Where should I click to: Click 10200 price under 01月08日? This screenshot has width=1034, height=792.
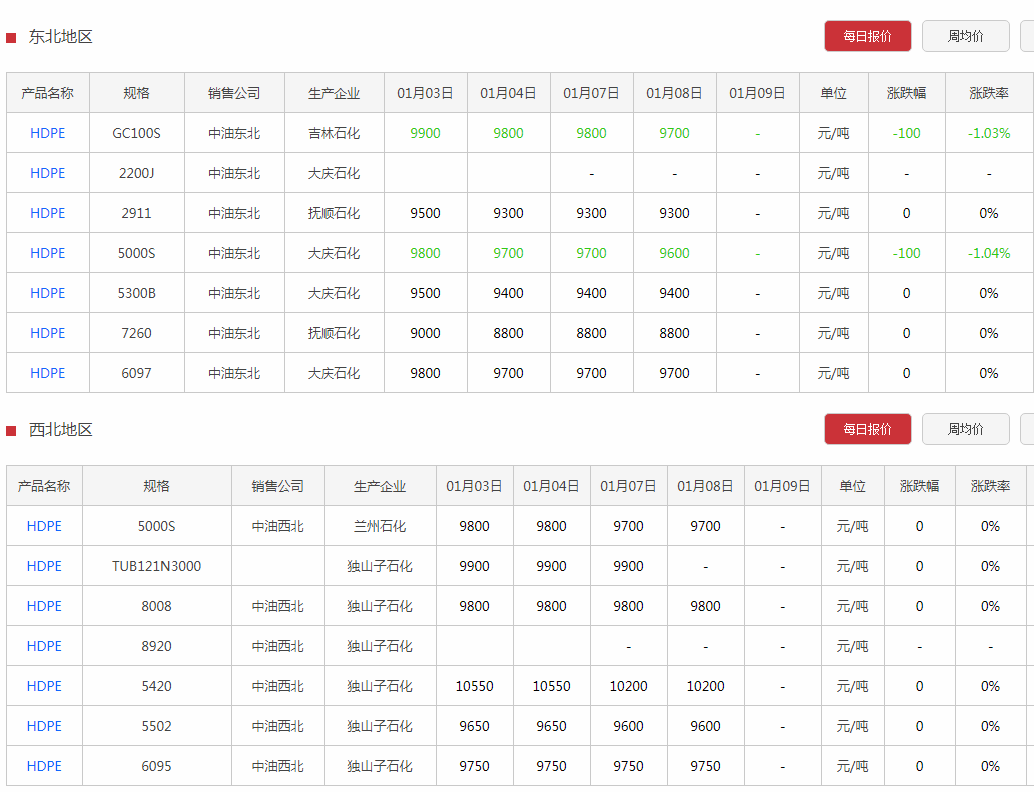[x=705, y=686]
